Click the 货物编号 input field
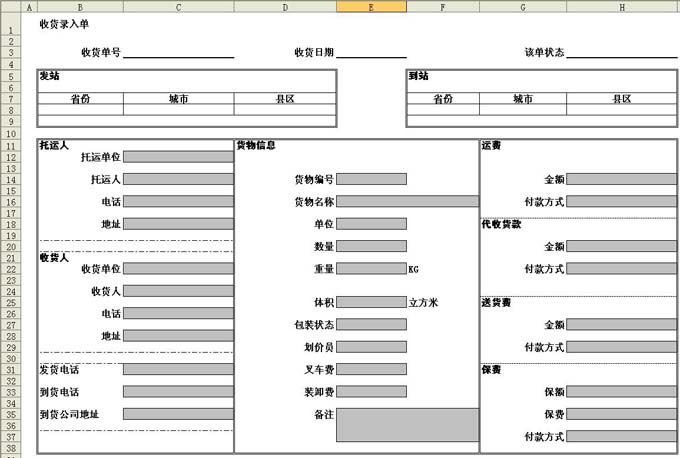Screen dimensions: 680x458 click(x=371, y=180)
